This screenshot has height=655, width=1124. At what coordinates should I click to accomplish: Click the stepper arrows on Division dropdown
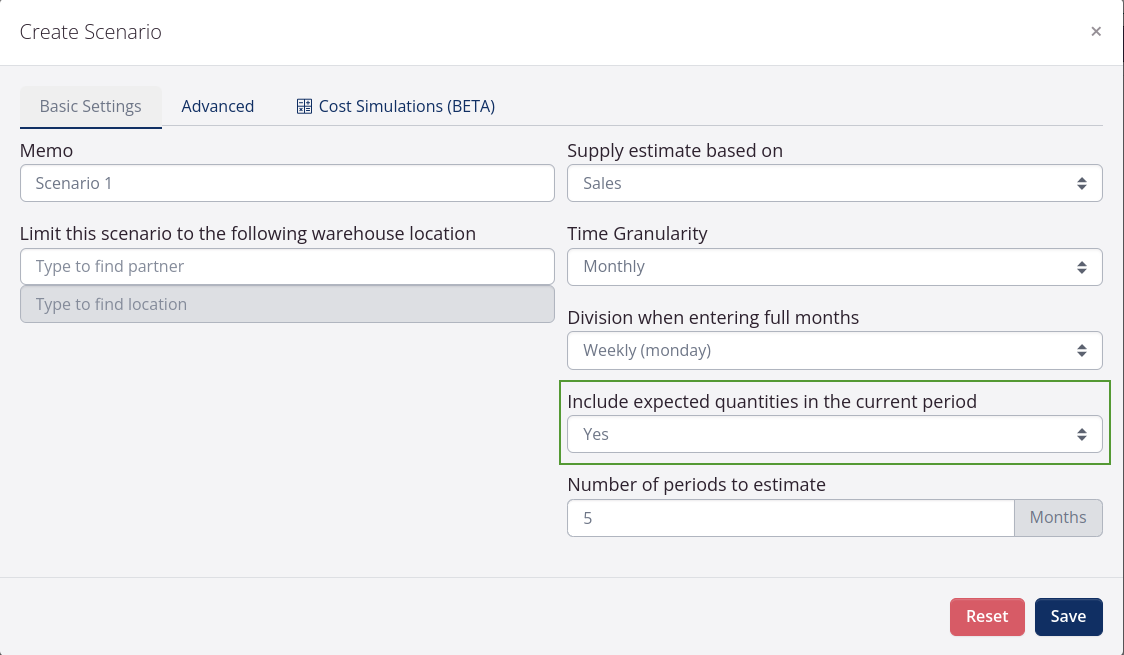[1081, 350]
